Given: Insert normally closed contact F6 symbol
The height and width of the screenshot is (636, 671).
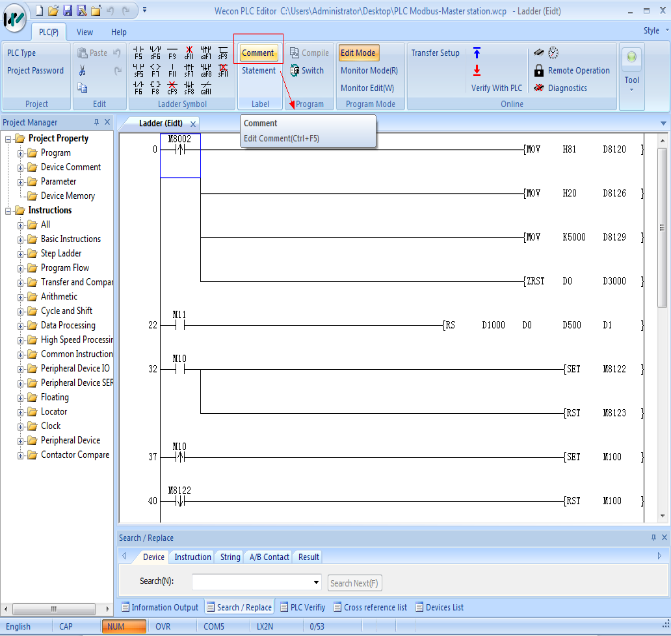Looking at the screenshot, I should tap(138, 88).
